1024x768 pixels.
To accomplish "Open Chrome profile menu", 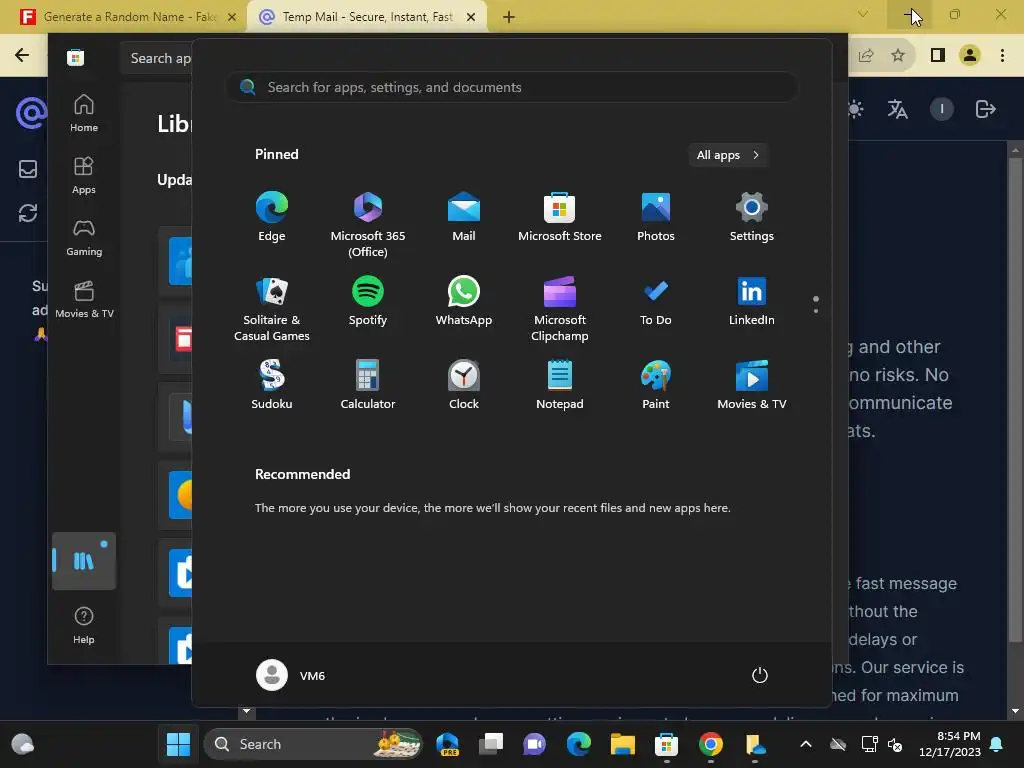I will 970,56.
